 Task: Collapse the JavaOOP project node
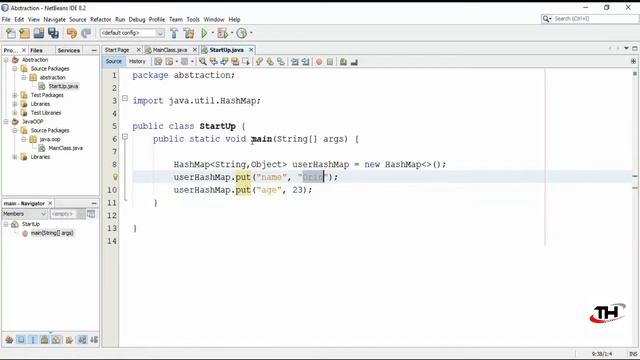(6, 122)
